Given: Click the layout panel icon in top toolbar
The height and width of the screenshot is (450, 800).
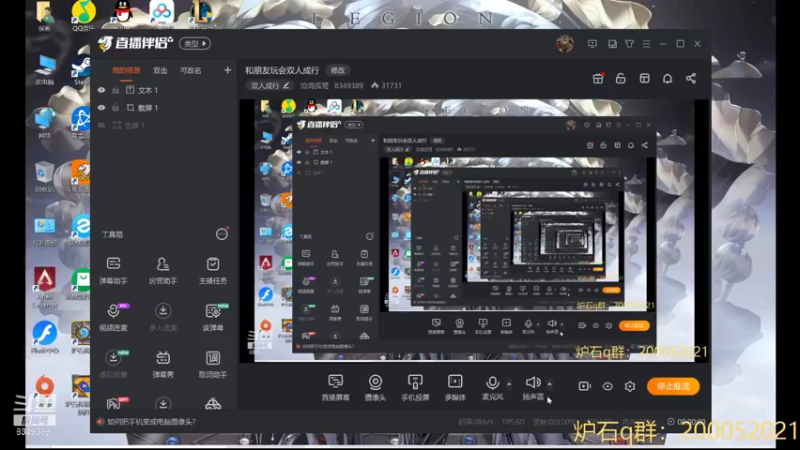Looking at the screenshot, I should point(644,78).
